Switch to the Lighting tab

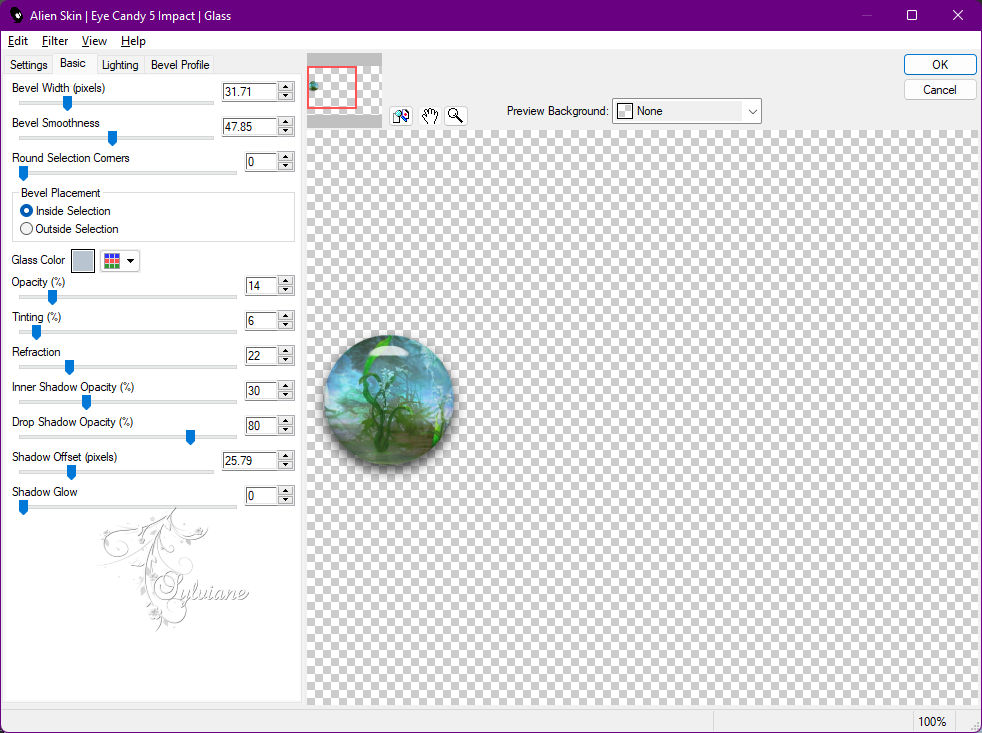coord(120,65)
